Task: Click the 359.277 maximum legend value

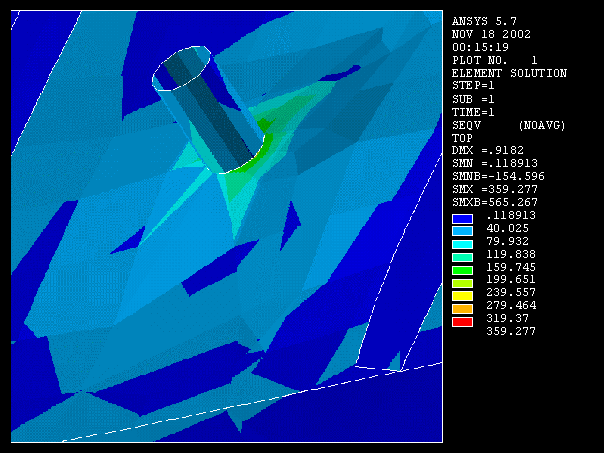Action: click(x=511, y=331)
